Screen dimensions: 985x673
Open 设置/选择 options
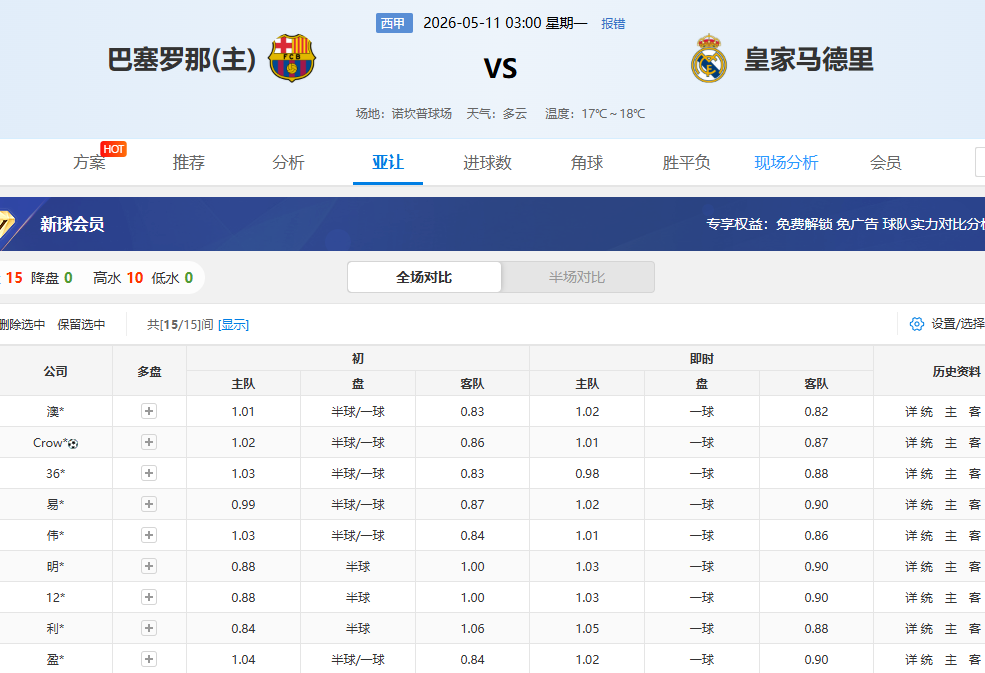click(x=957, y=324)
